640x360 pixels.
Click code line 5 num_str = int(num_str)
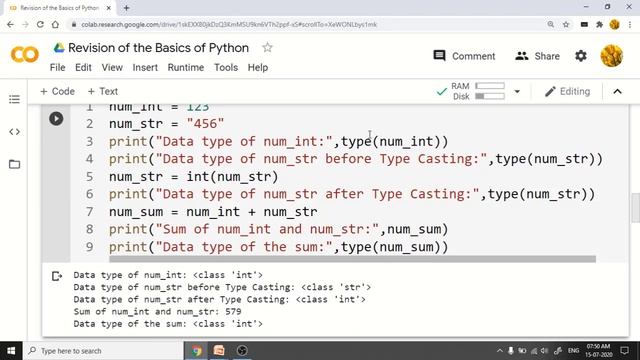(193, 177)
